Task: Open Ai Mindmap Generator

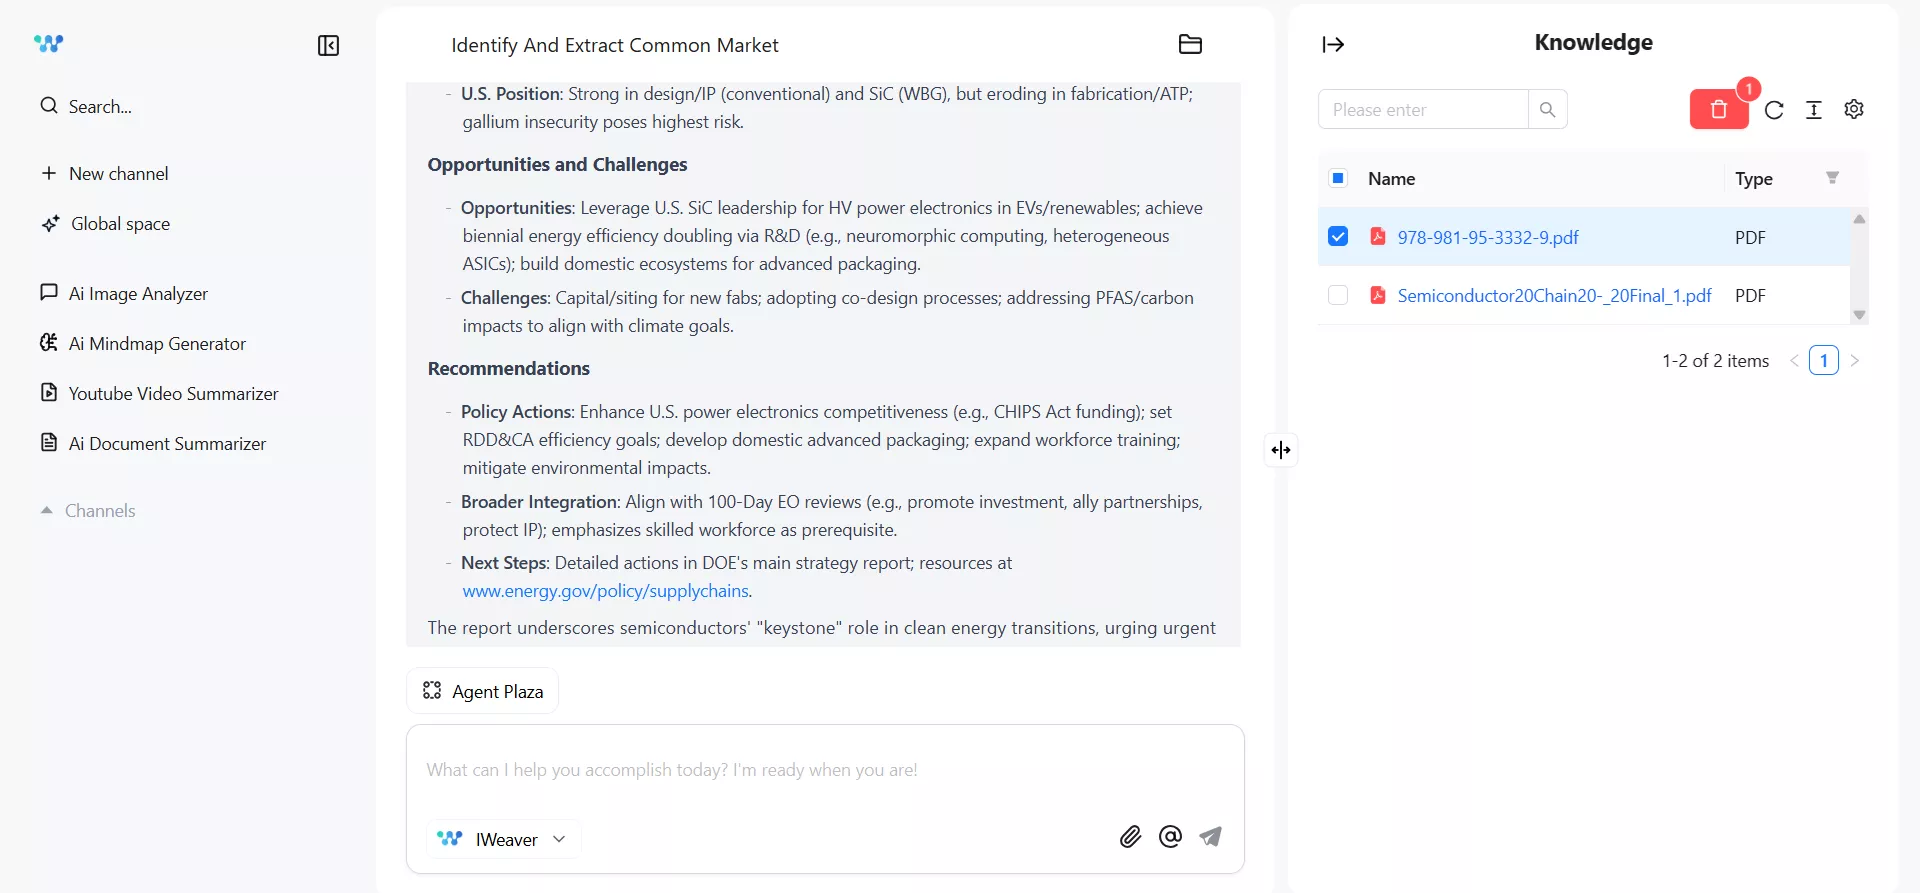Action: (x=157, y=344)
